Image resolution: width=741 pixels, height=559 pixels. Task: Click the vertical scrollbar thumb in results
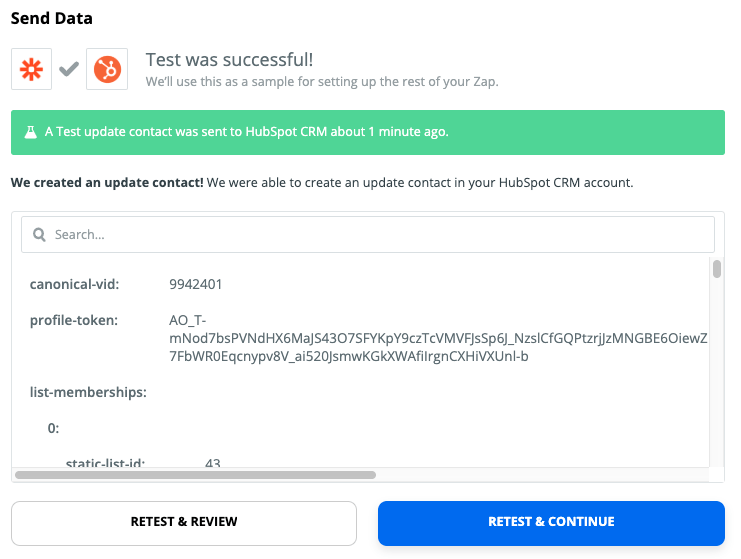(x=716, y=269)
